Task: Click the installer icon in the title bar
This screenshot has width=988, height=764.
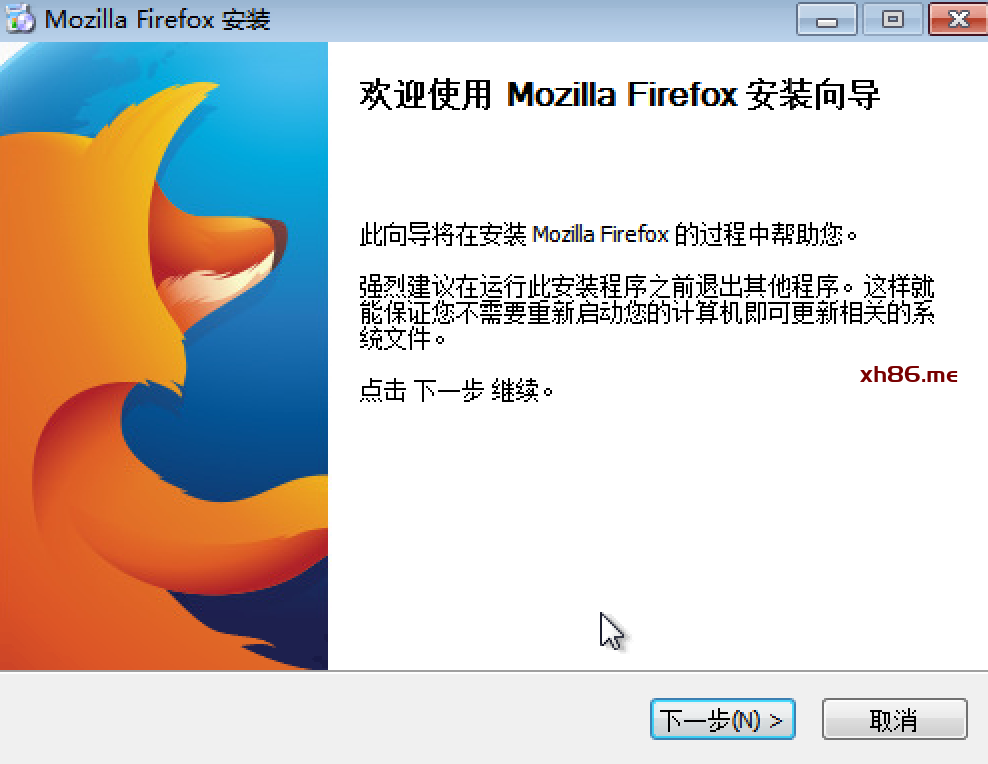Action: point(20,18)
